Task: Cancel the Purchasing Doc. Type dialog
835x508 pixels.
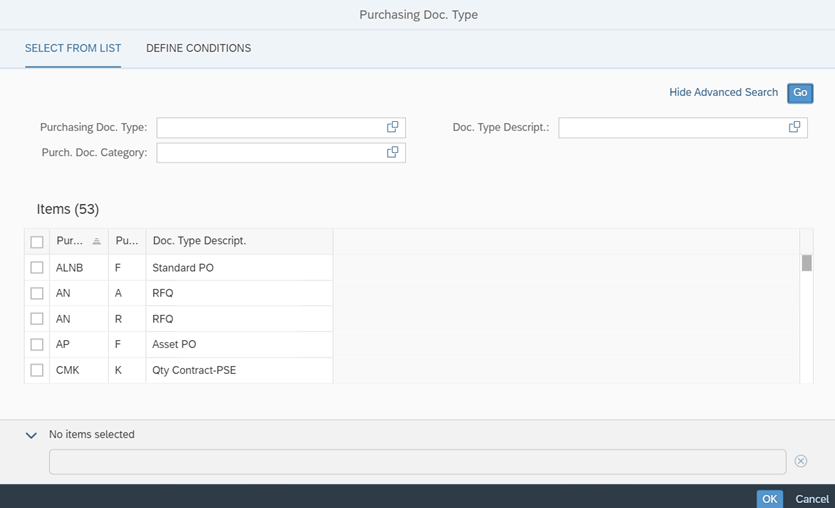Action: [x=812, y=499]
